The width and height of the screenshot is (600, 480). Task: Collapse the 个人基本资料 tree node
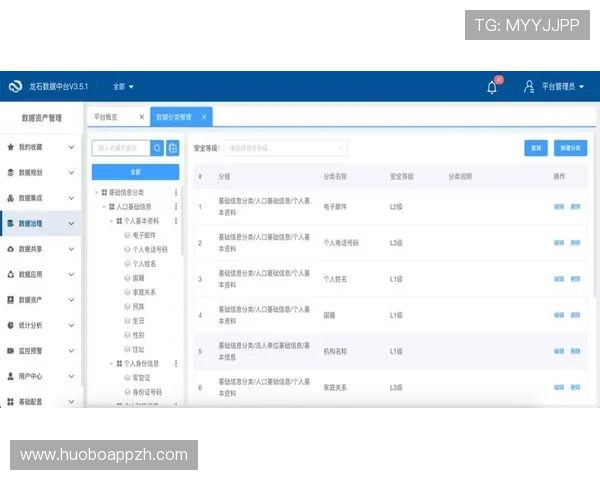111,221
